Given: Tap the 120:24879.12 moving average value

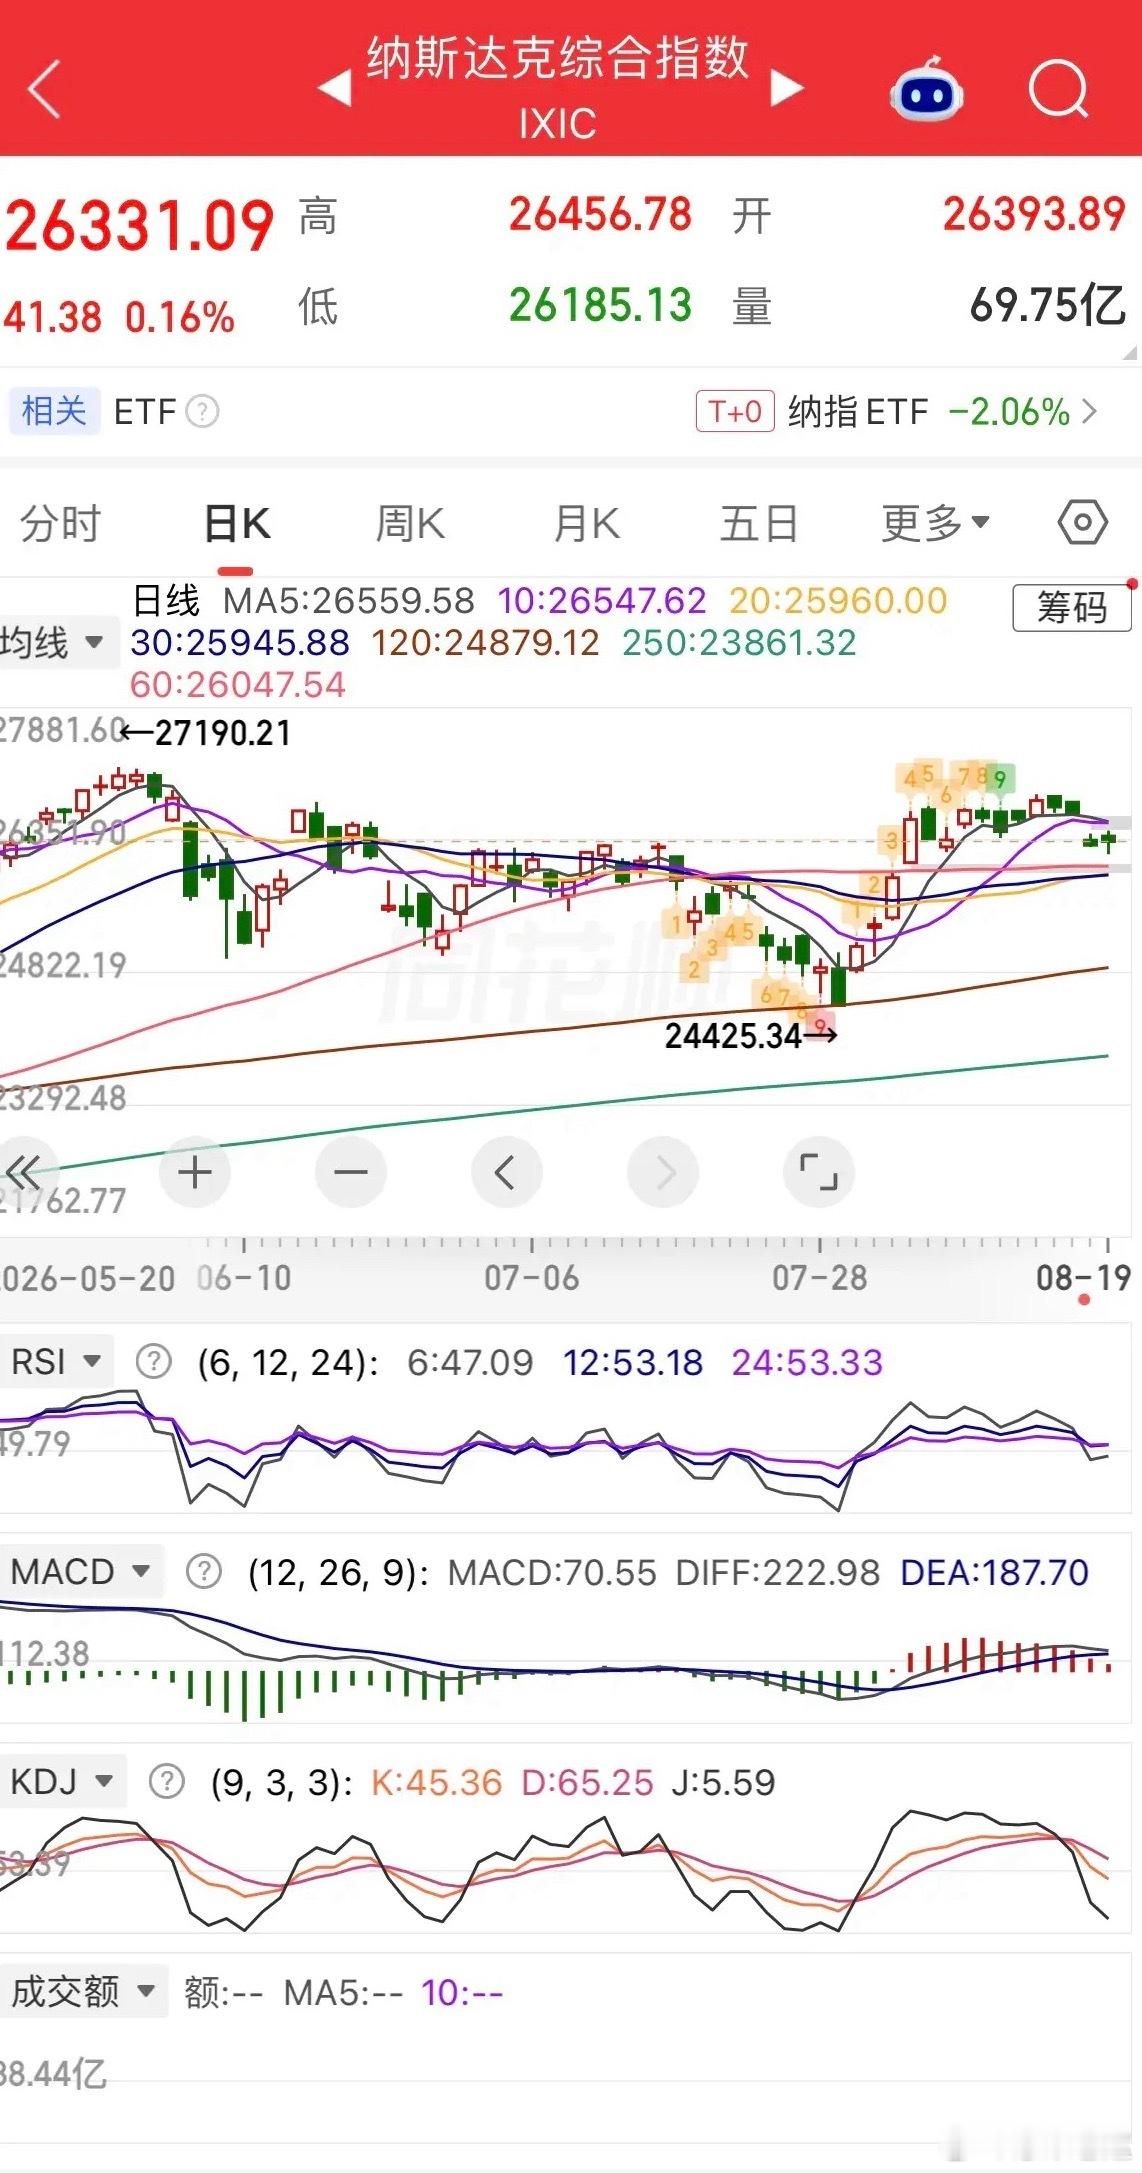Looking at the screenshot, I should tap(486, 643).
